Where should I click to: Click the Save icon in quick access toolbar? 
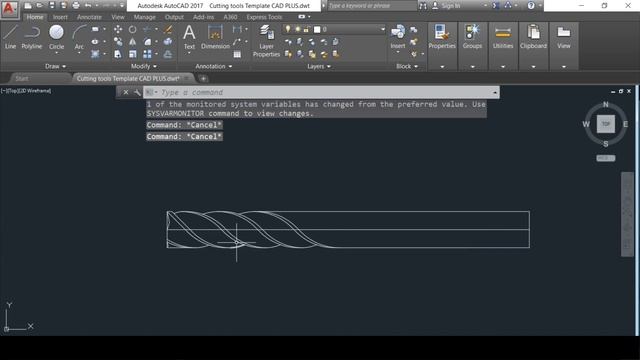(x=51, y=5)
